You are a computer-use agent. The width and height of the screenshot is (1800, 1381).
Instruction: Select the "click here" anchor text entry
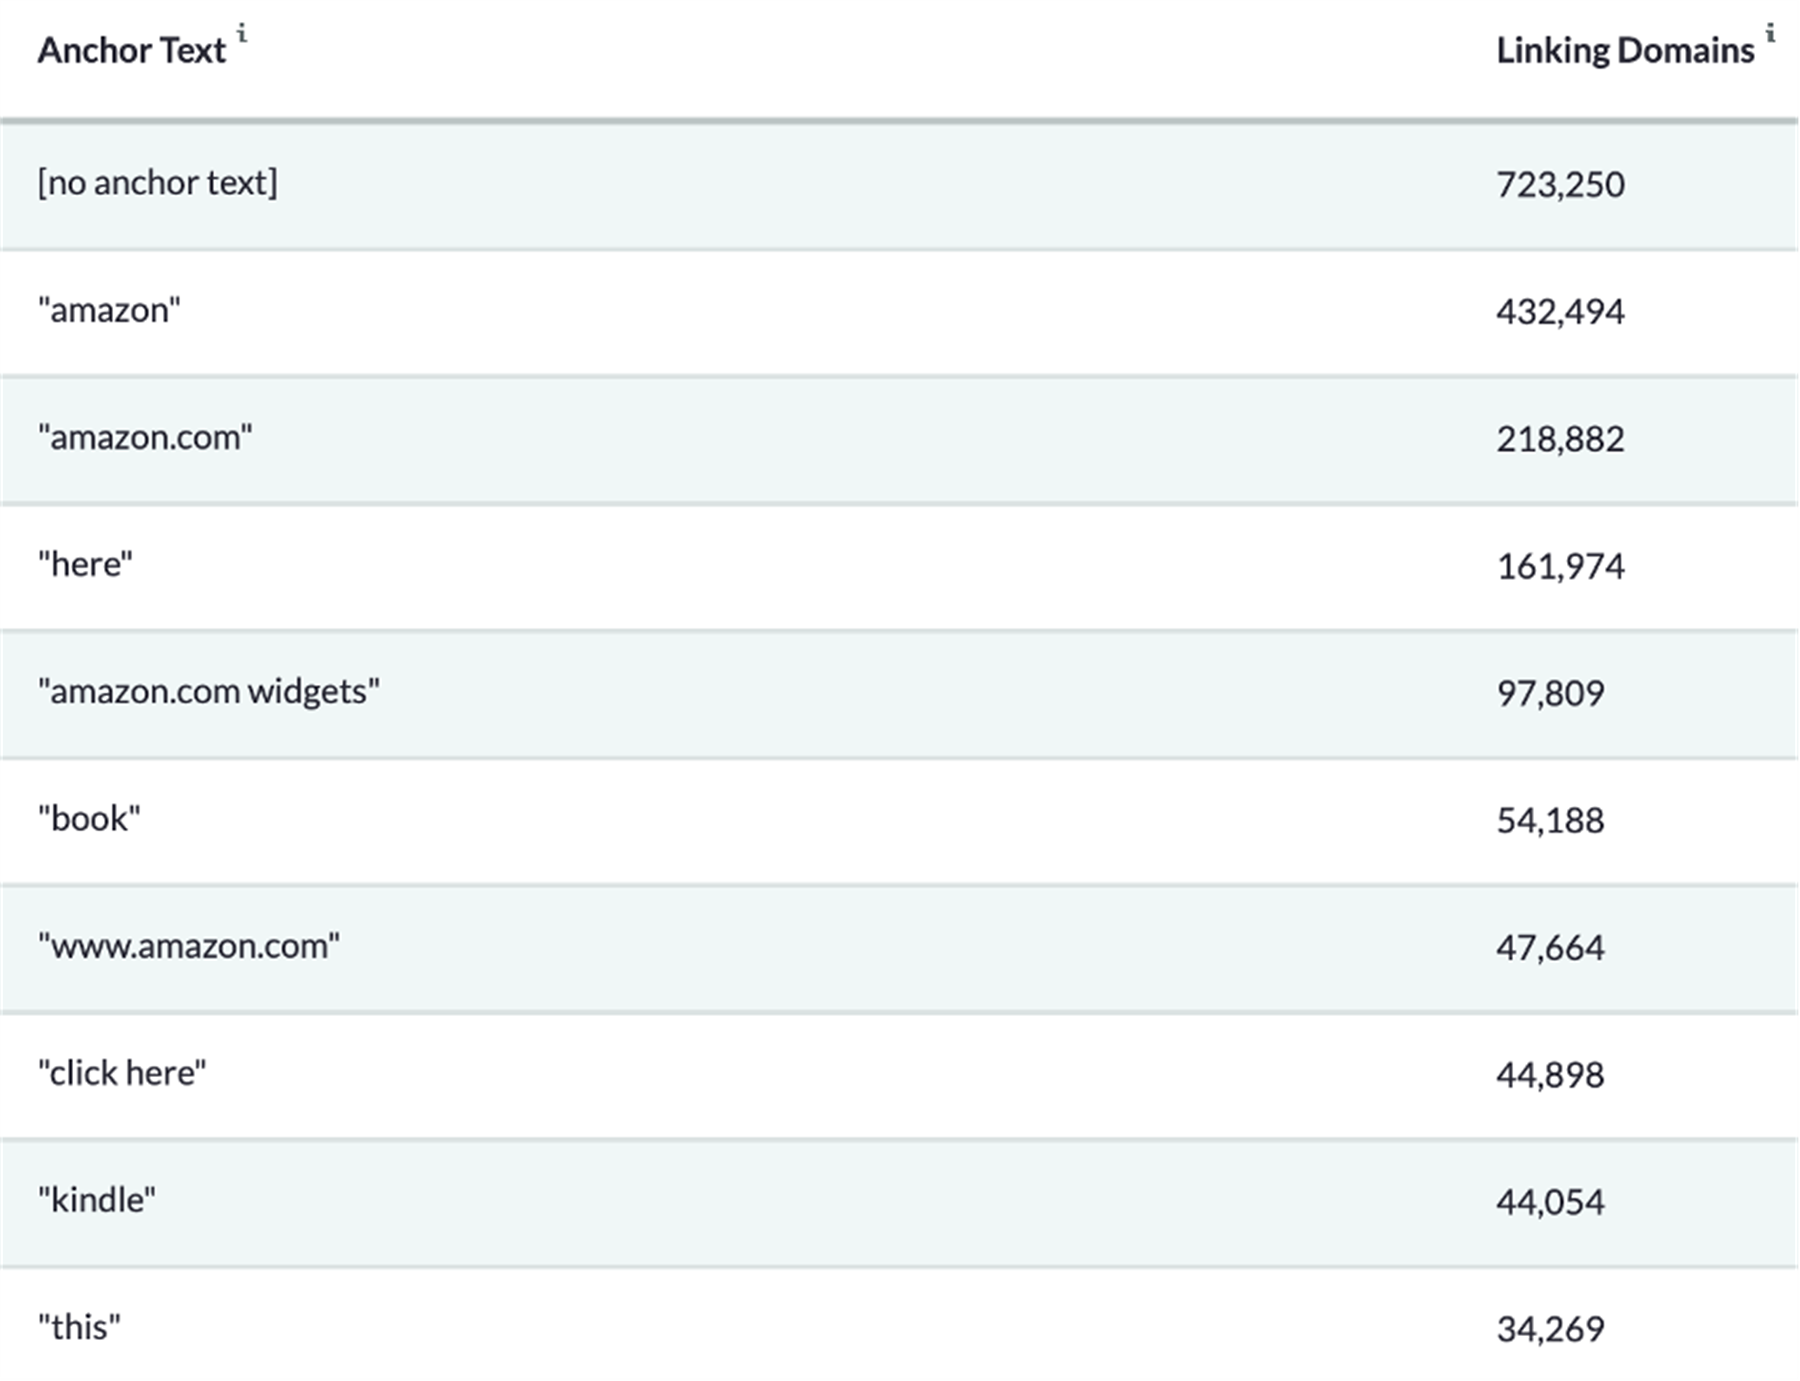tap(122, 1072)
